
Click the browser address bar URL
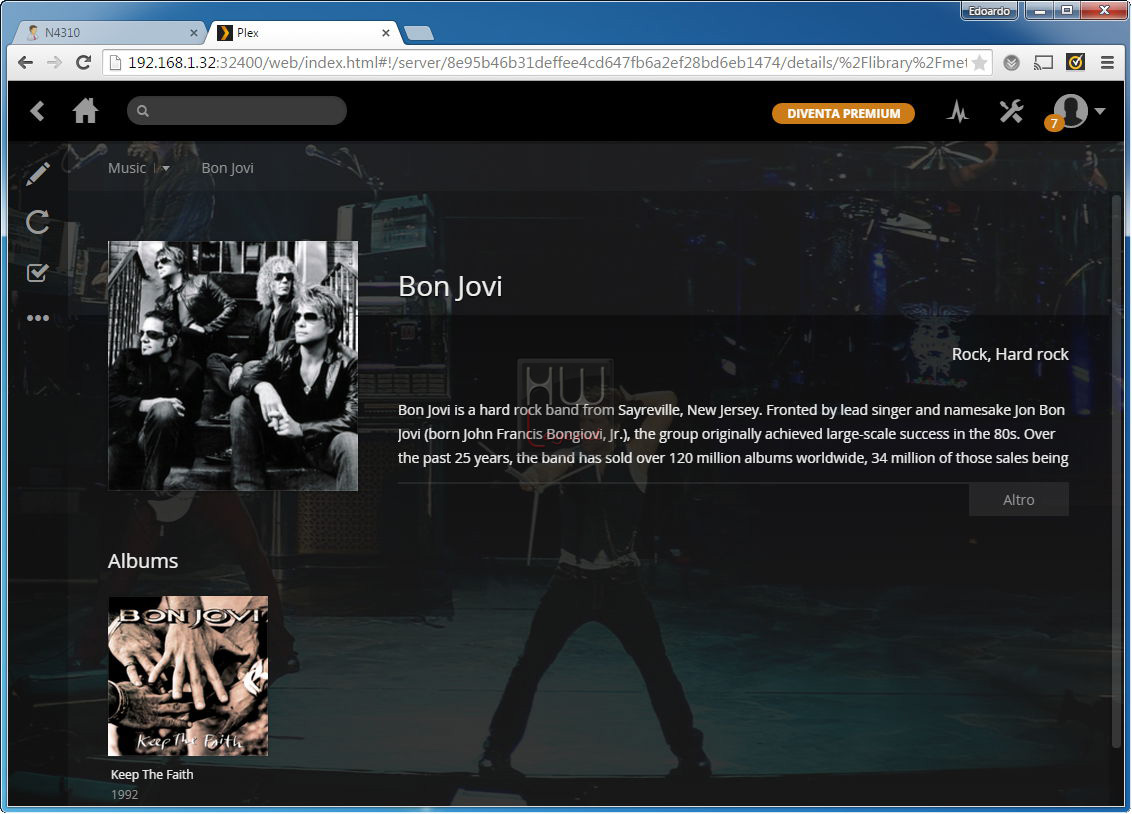pyautogui.click(x=547, y=63)
